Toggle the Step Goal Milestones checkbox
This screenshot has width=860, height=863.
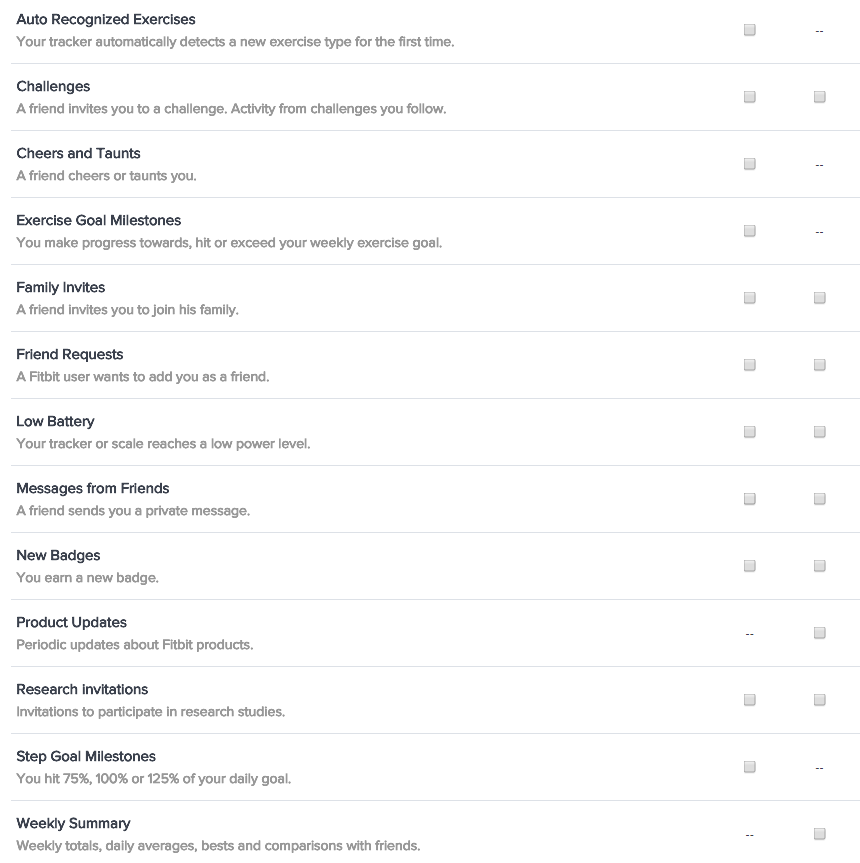pyautogui.click(x=750, y=767)
